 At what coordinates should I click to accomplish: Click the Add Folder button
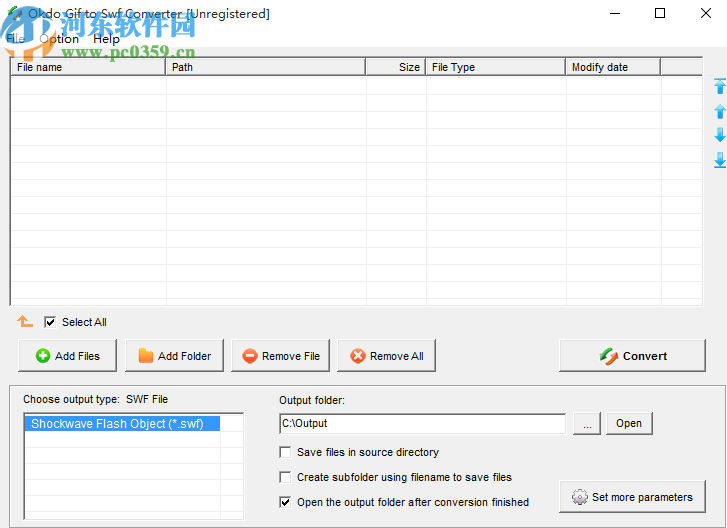point(174,356)
